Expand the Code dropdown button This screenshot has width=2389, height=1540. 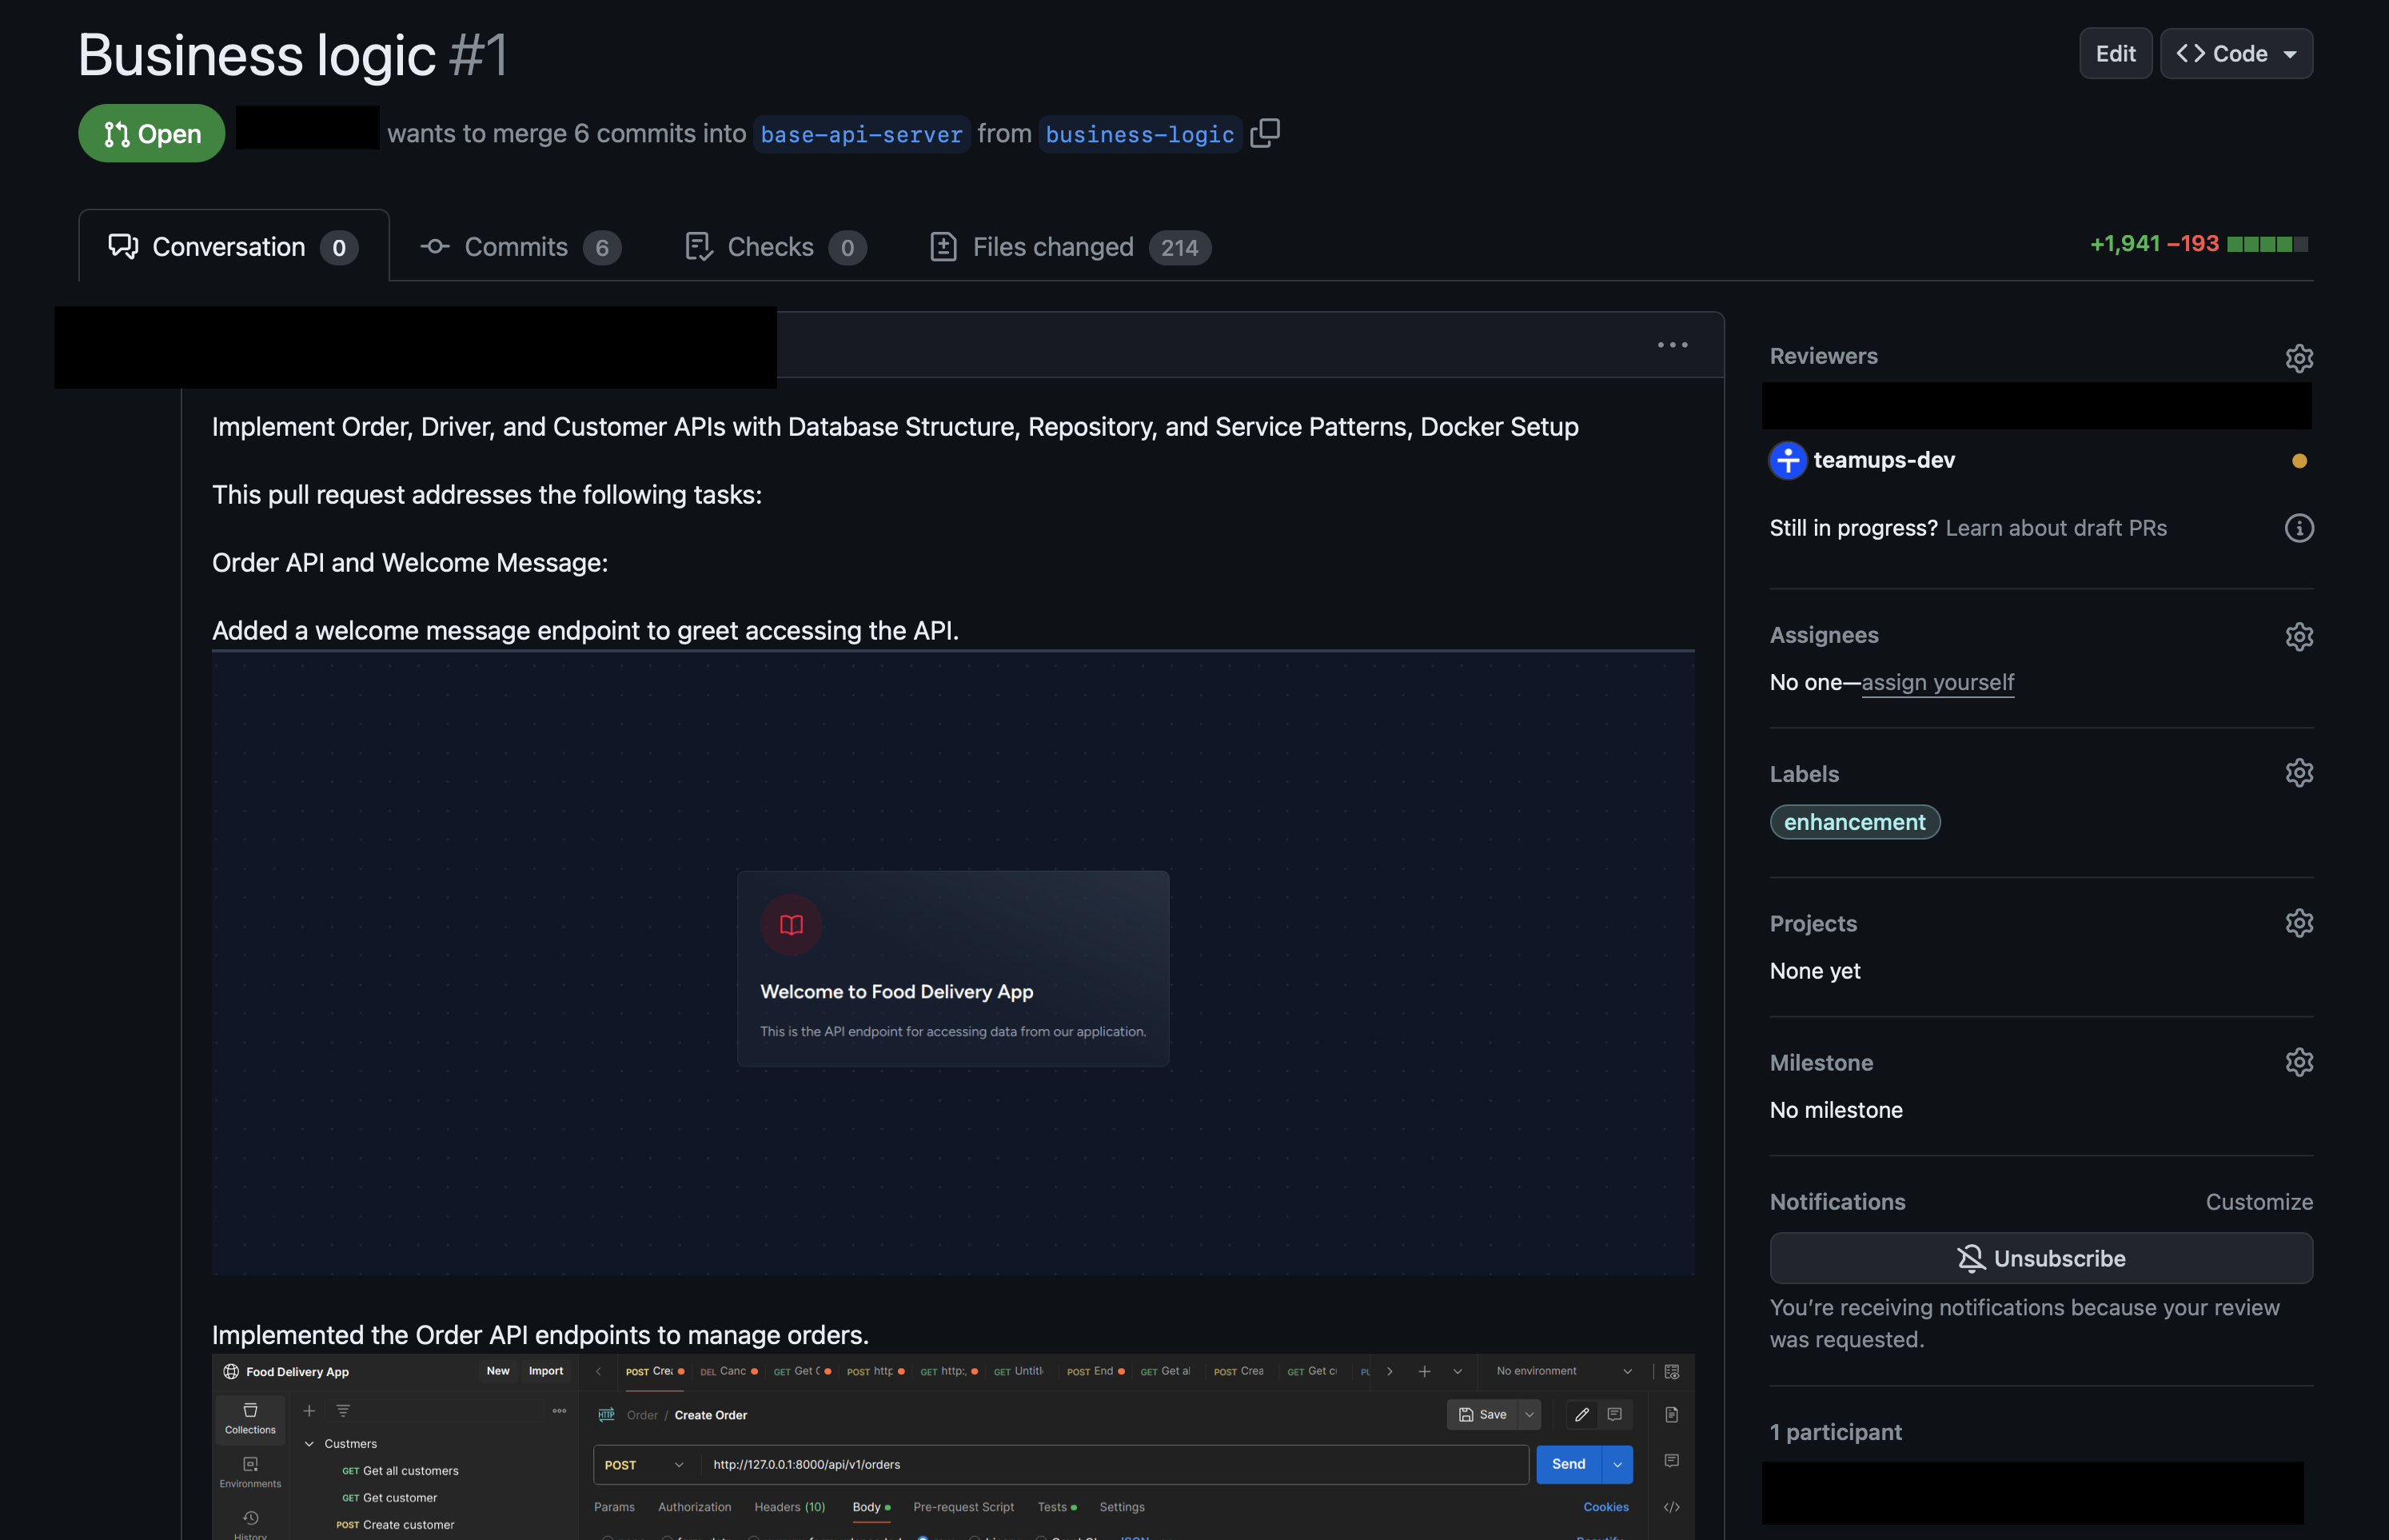pos(2236,54)
